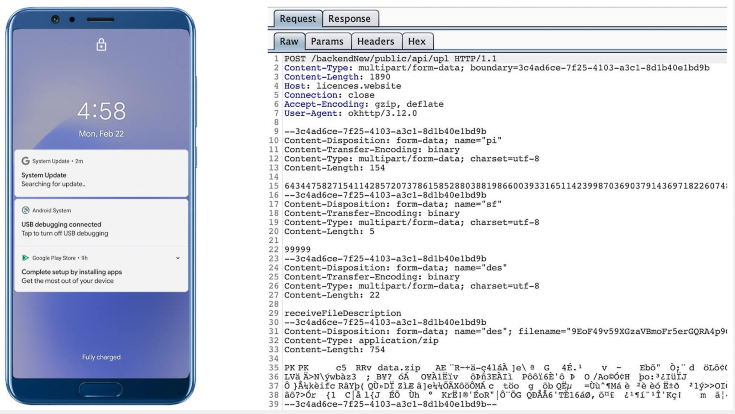Tap the phone home button
This screenshot has height=414, width=735.
pos(100,389)
